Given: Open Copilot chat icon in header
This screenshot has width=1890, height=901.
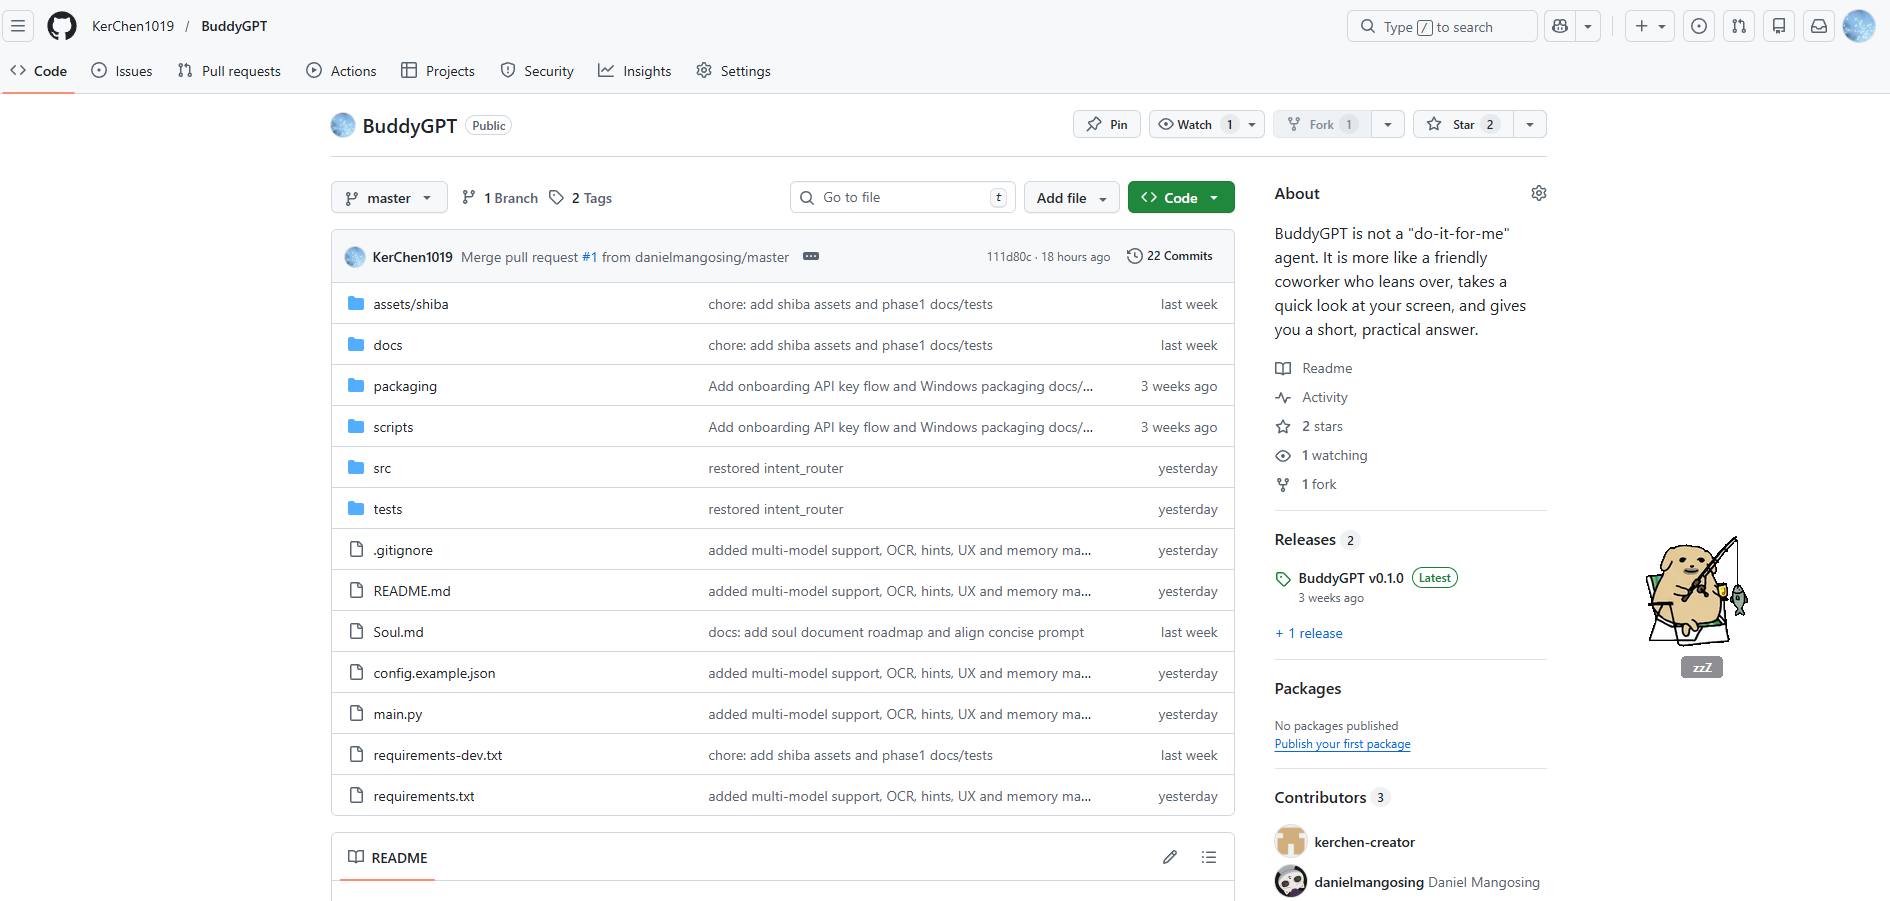Looking at the screenshot, I should 1560,26.
